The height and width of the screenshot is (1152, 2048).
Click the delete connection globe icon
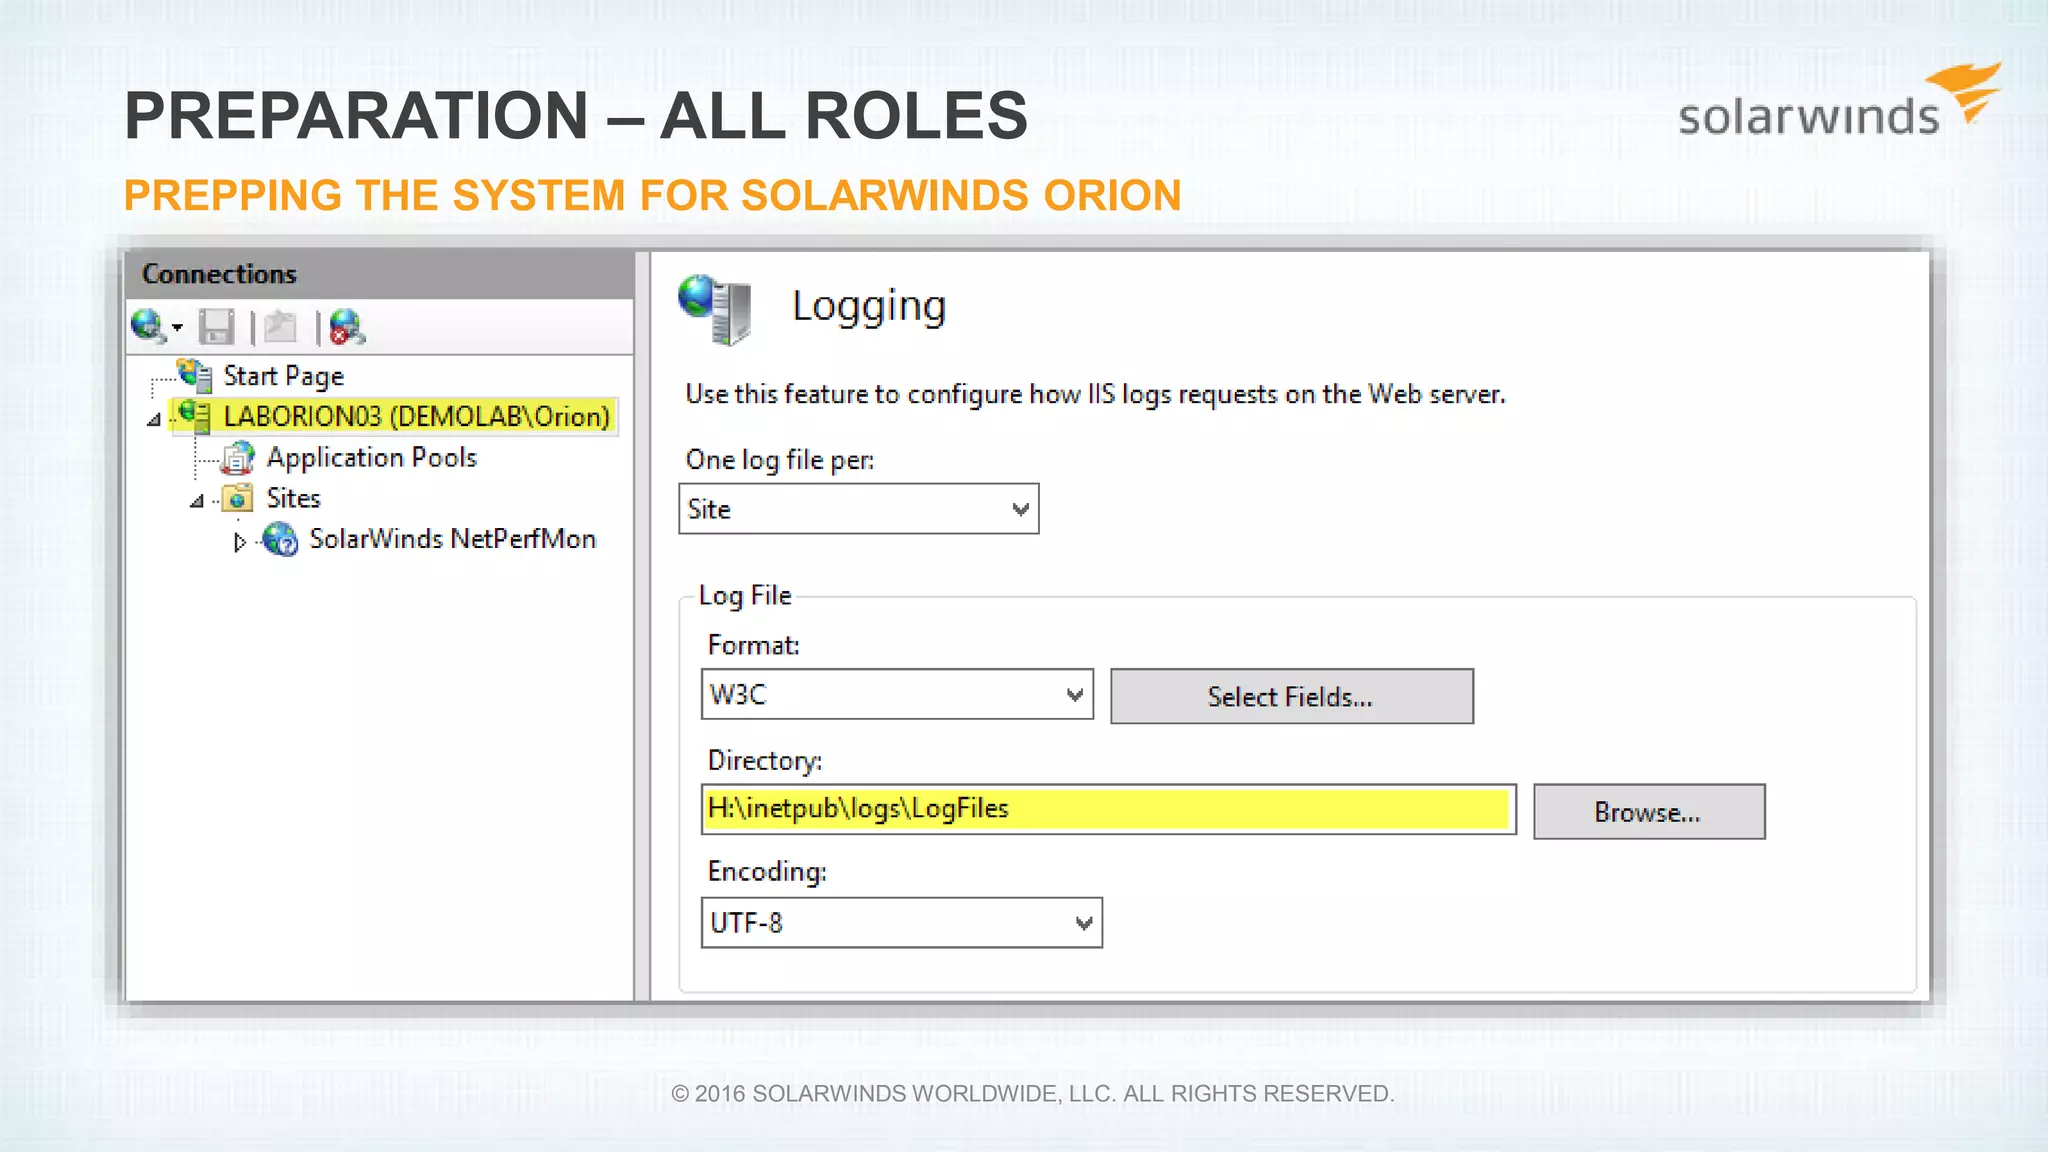pos(347,327)
